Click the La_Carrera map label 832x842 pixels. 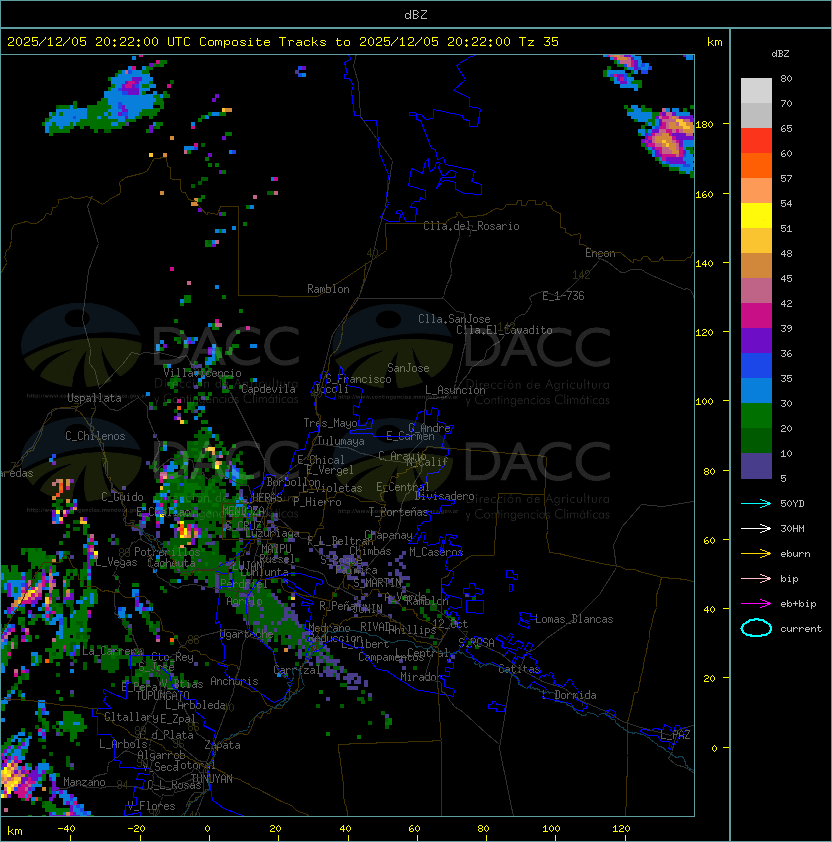tap(113, 651)
